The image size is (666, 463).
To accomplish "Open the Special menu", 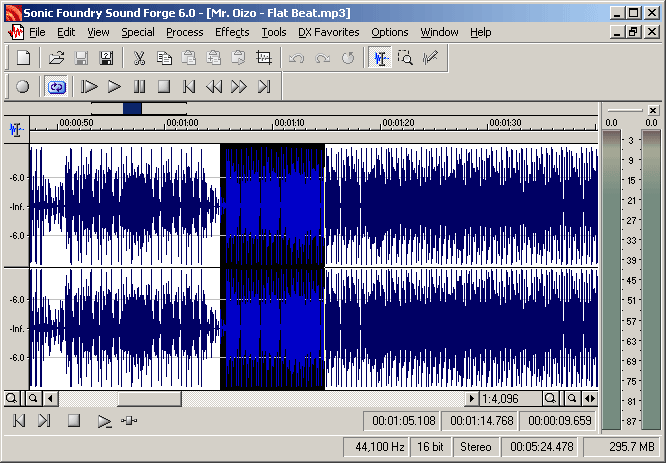I will [x=138, y=32].
